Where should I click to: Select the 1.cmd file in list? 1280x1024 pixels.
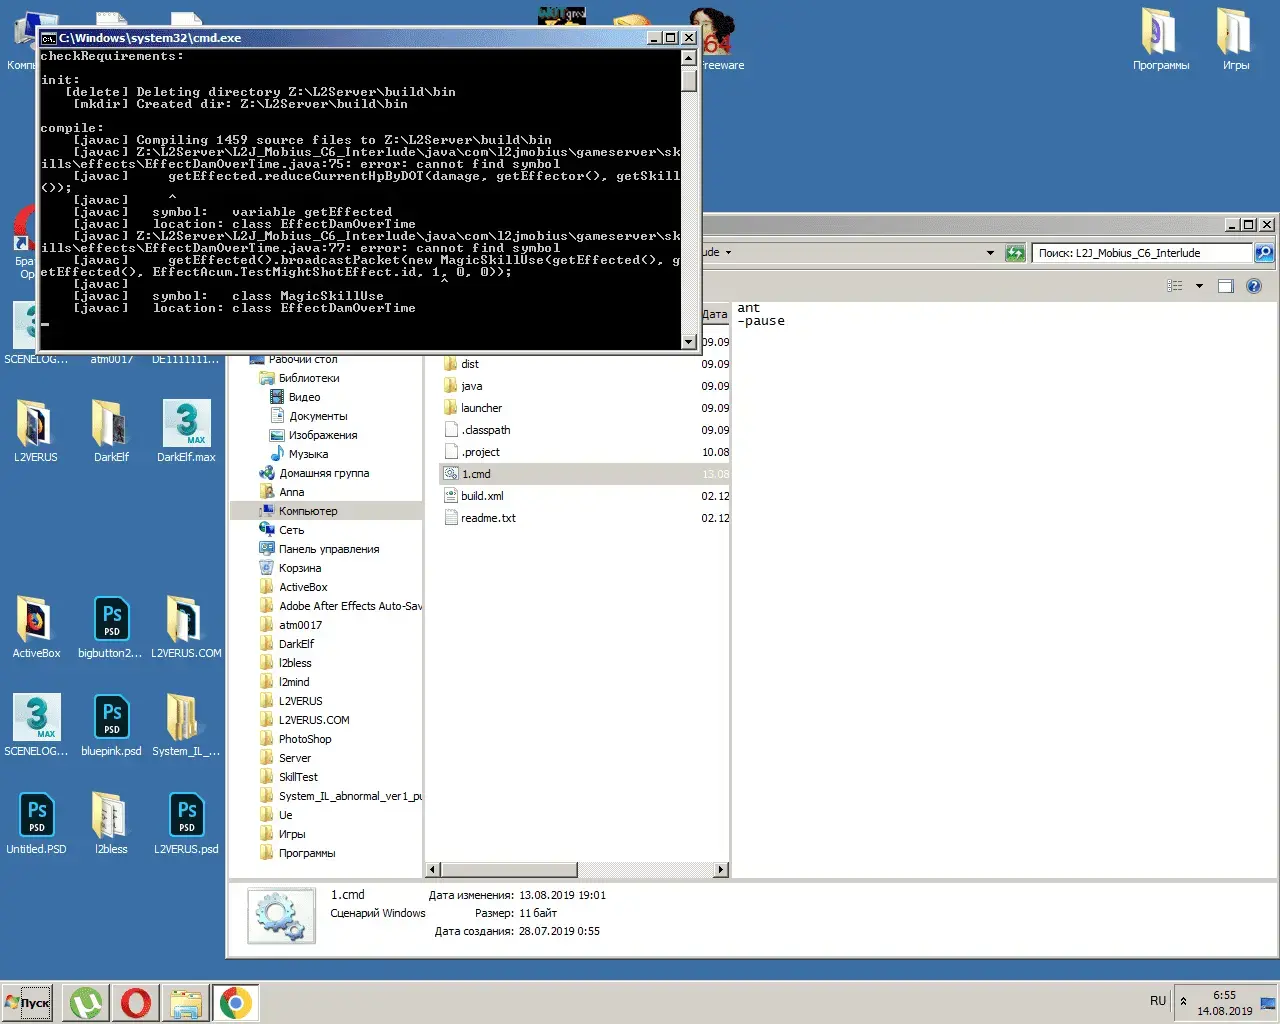[585, 474]
